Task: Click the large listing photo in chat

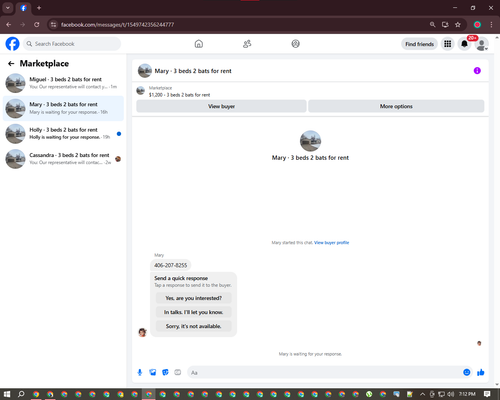Action: [310, 141]
